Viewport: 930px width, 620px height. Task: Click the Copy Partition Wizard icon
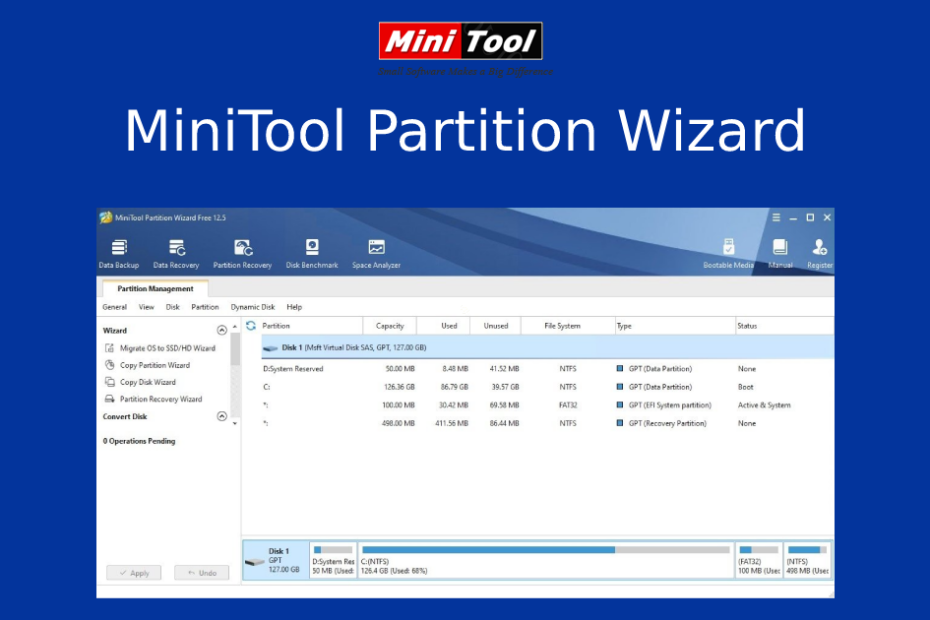click(110, 365)
